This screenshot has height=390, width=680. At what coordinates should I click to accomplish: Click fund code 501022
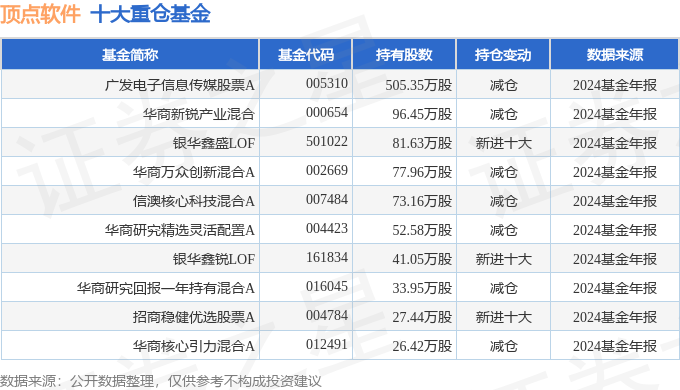pos(327,141)
